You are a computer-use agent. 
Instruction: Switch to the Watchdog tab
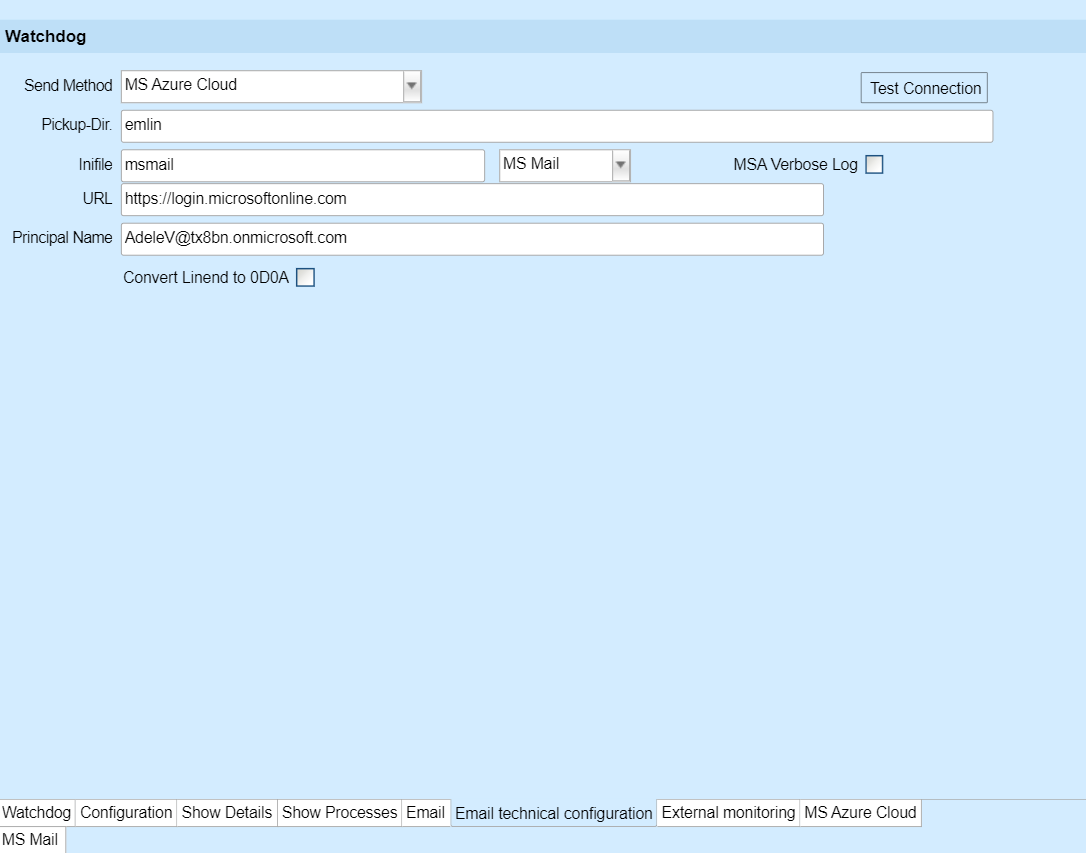pos(37,812)
